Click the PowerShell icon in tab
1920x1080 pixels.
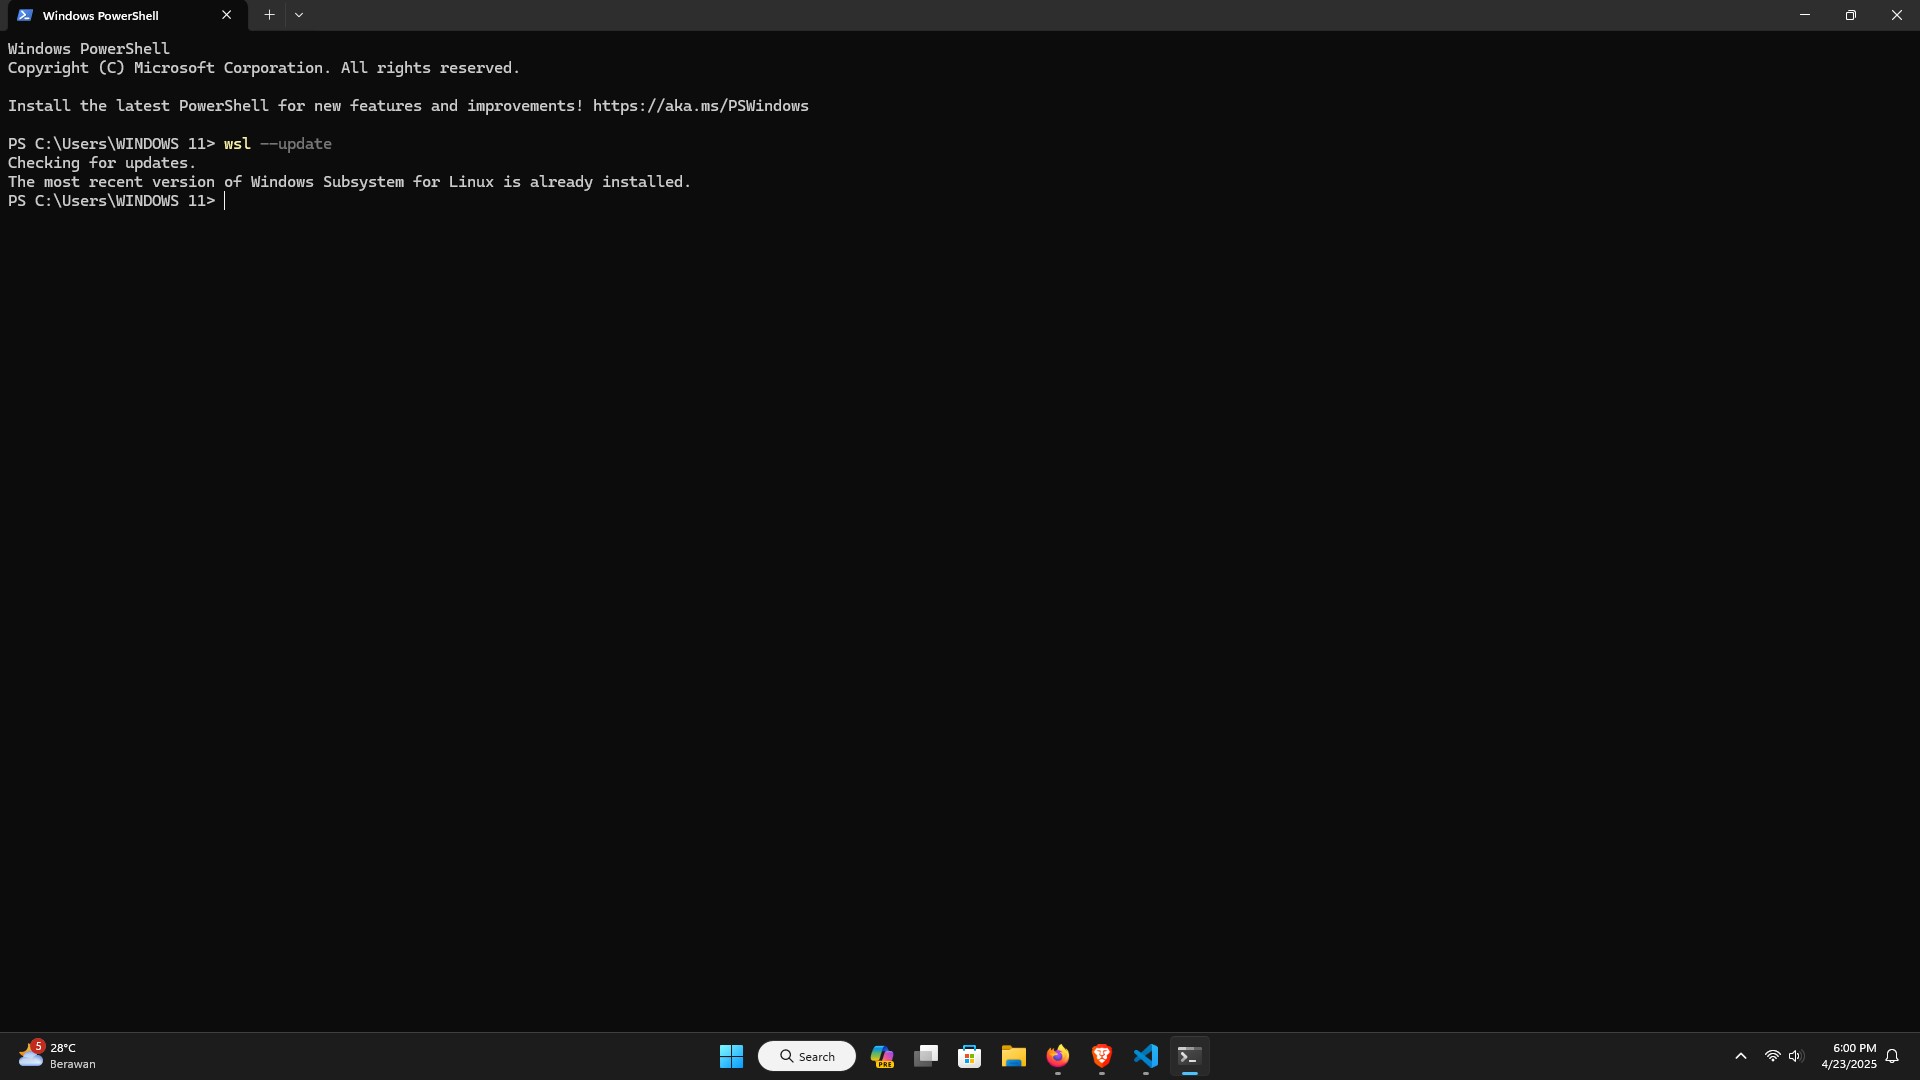25,15
